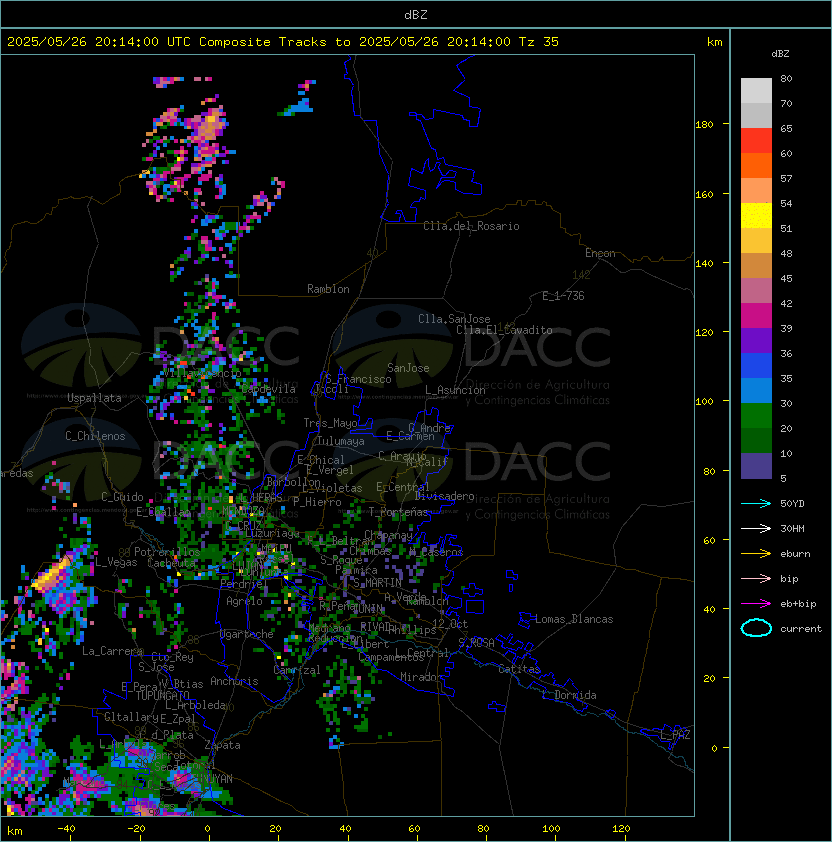
Task: Click the '-20' tick on the bottom axis
Action: tap(136, 829)
